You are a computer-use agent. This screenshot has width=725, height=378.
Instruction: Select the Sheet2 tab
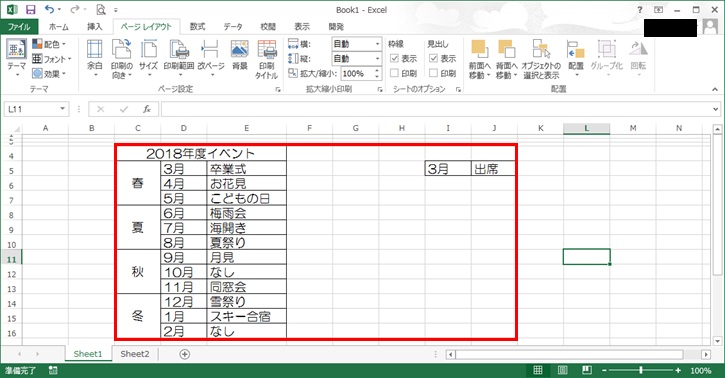[135, 354]
